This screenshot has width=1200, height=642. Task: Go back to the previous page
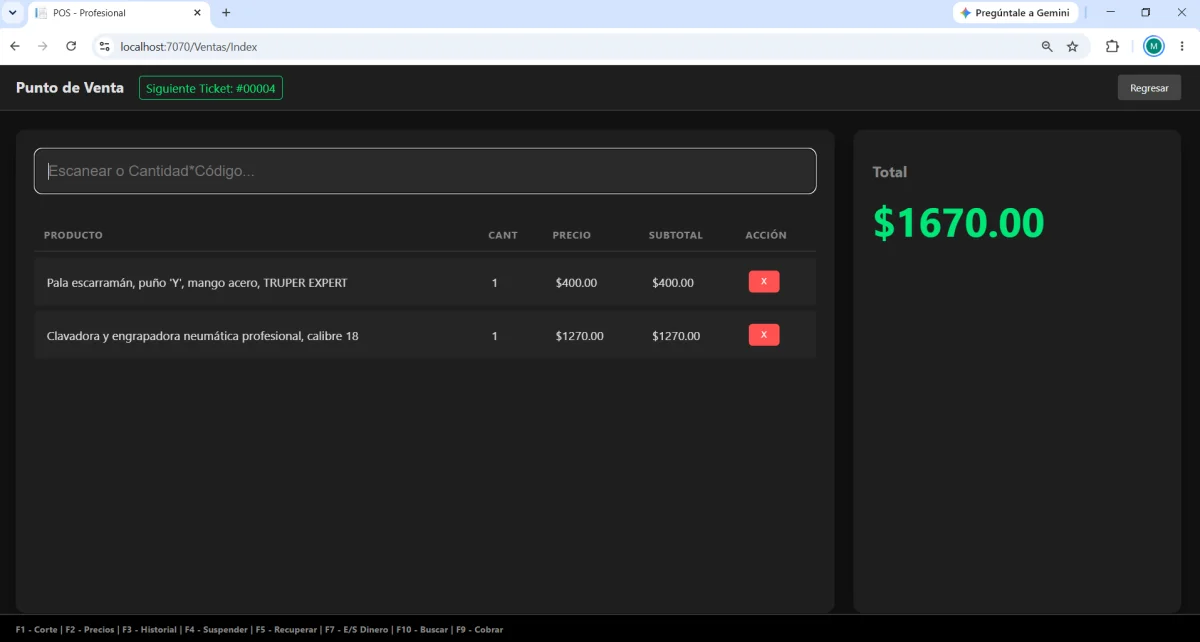pyautogui.click(x=15, y=46)
